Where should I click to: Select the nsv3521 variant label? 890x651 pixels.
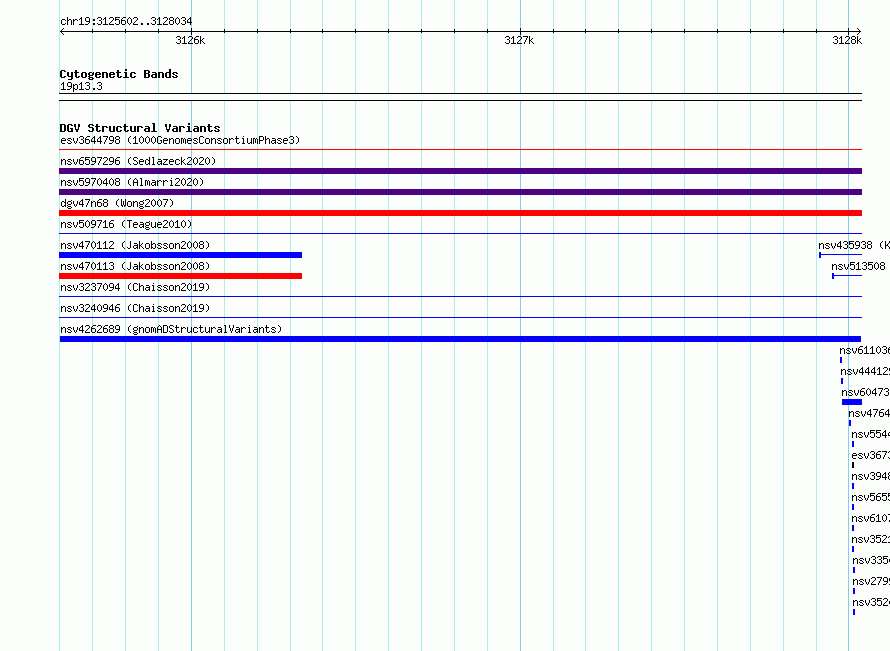871,539
